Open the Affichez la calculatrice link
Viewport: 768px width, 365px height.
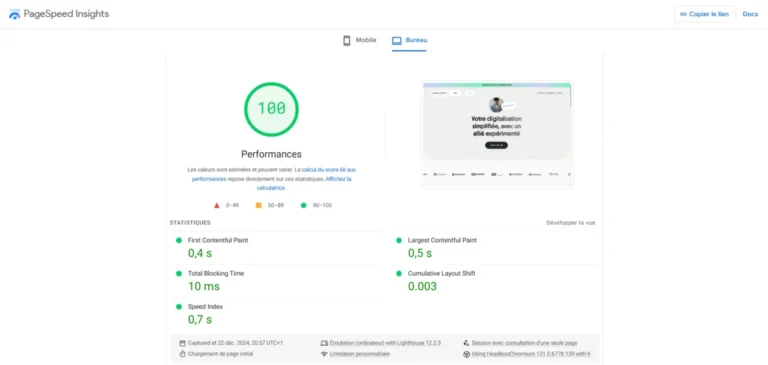click(304, 183)
